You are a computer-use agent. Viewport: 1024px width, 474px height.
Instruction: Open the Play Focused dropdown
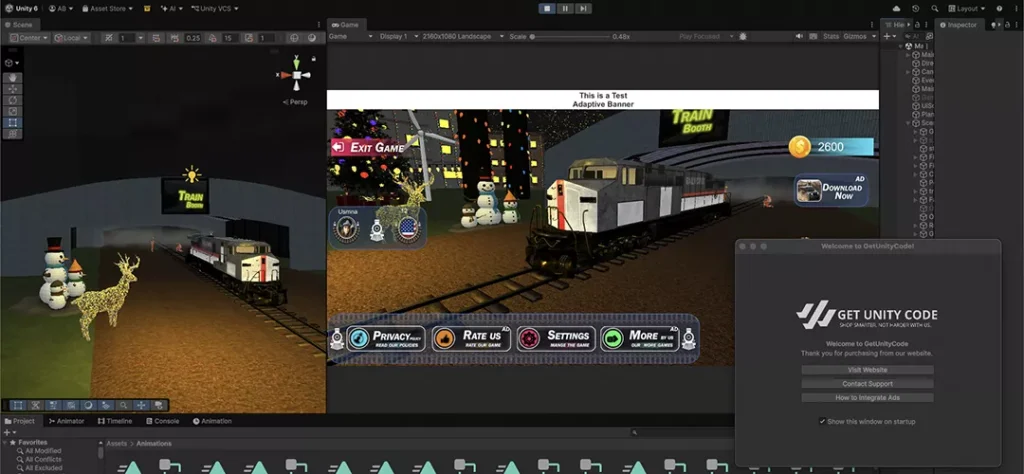tap(706, 37)
